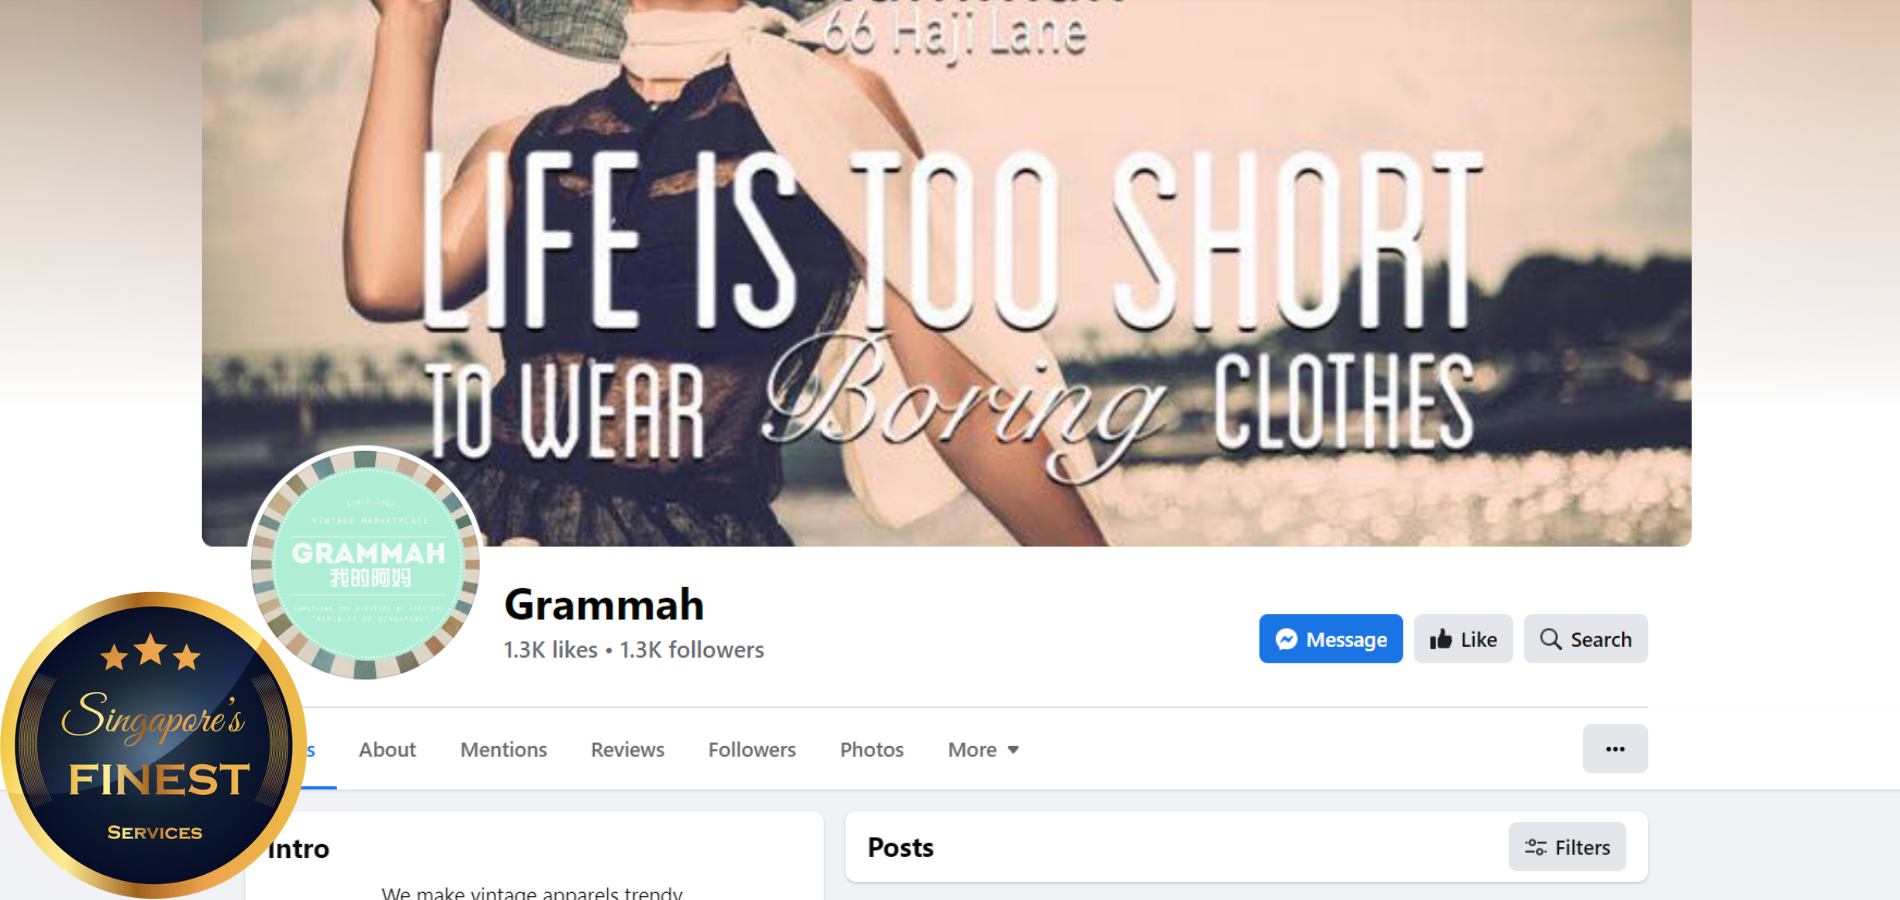The width and height of the screenshot is (1900, 900).
Task: Open the Mentions tab
Action: click(504, 750)
